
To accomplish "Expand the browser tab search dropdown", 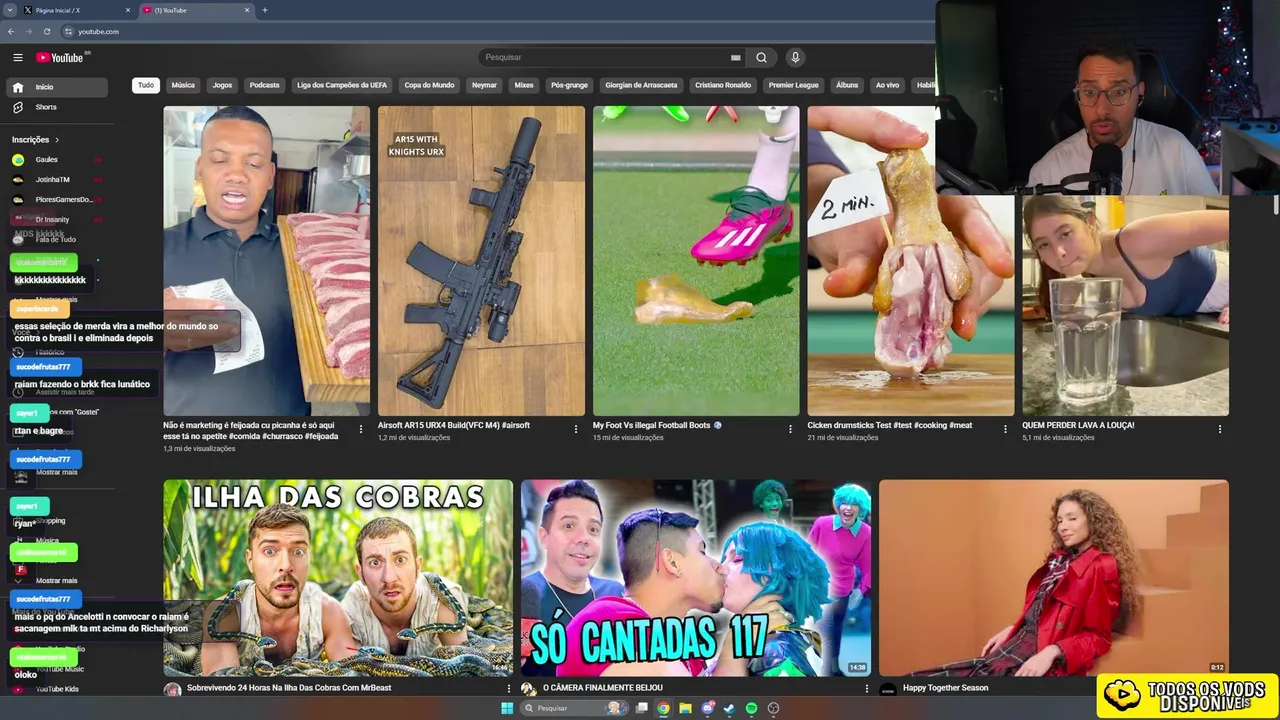I will pos(11,10).
